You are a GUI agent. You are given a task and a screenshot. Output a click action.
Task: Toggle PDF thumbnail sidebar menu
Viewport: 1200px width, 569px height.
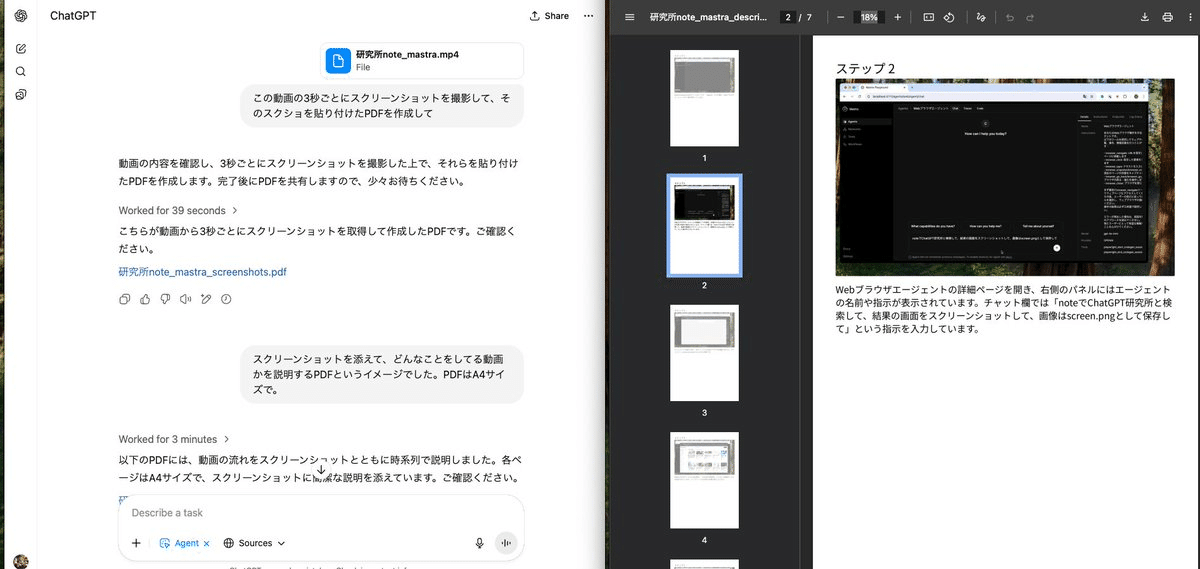(629, 17)
